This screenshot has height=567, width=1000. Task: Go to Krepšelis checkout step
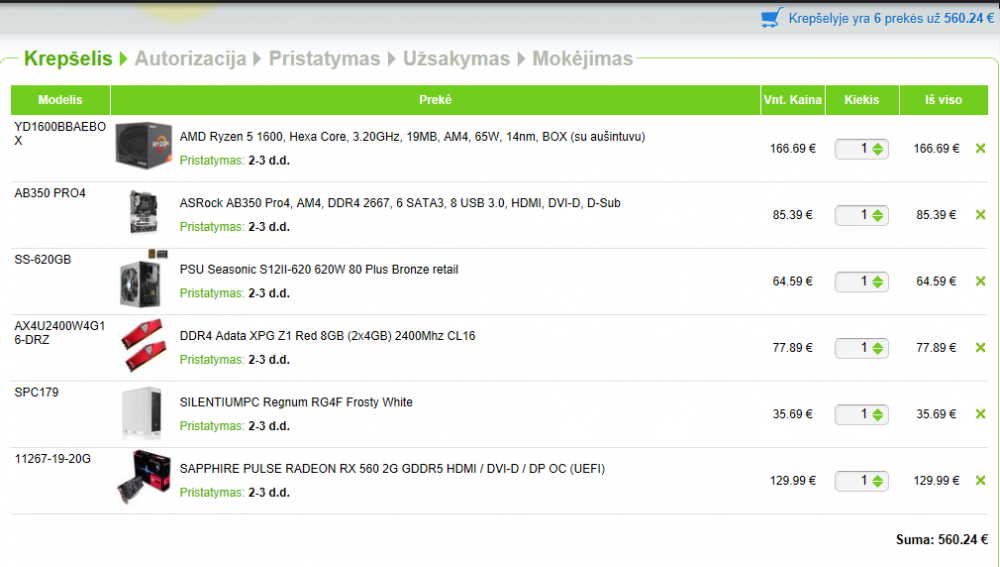coord(68,59)
